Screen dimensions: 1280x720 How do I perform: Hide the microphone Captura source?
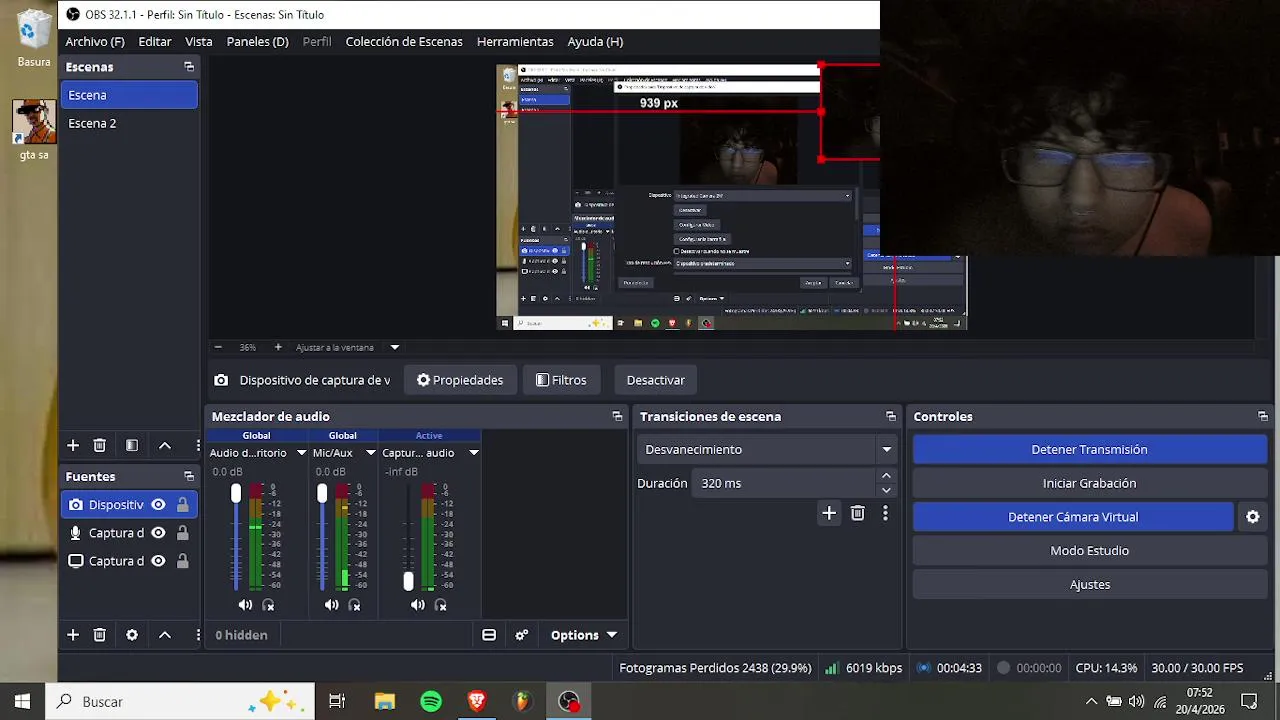158,533
